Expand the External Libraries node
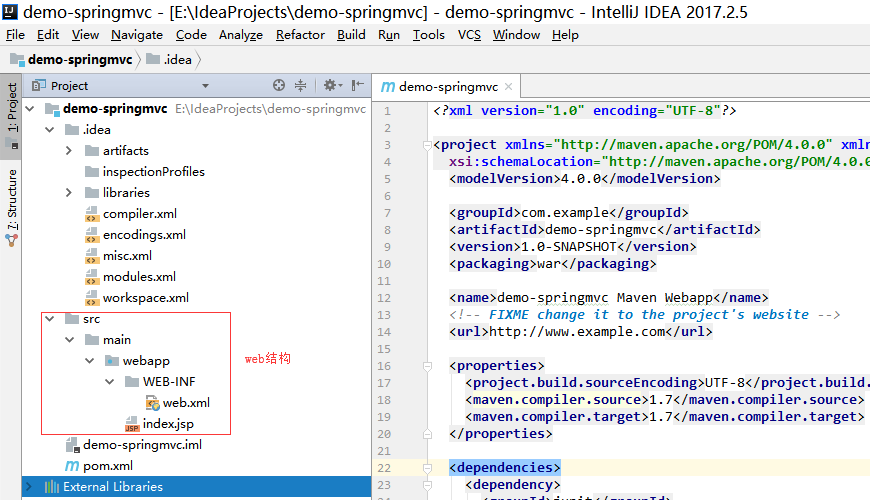 click(30, 487)
